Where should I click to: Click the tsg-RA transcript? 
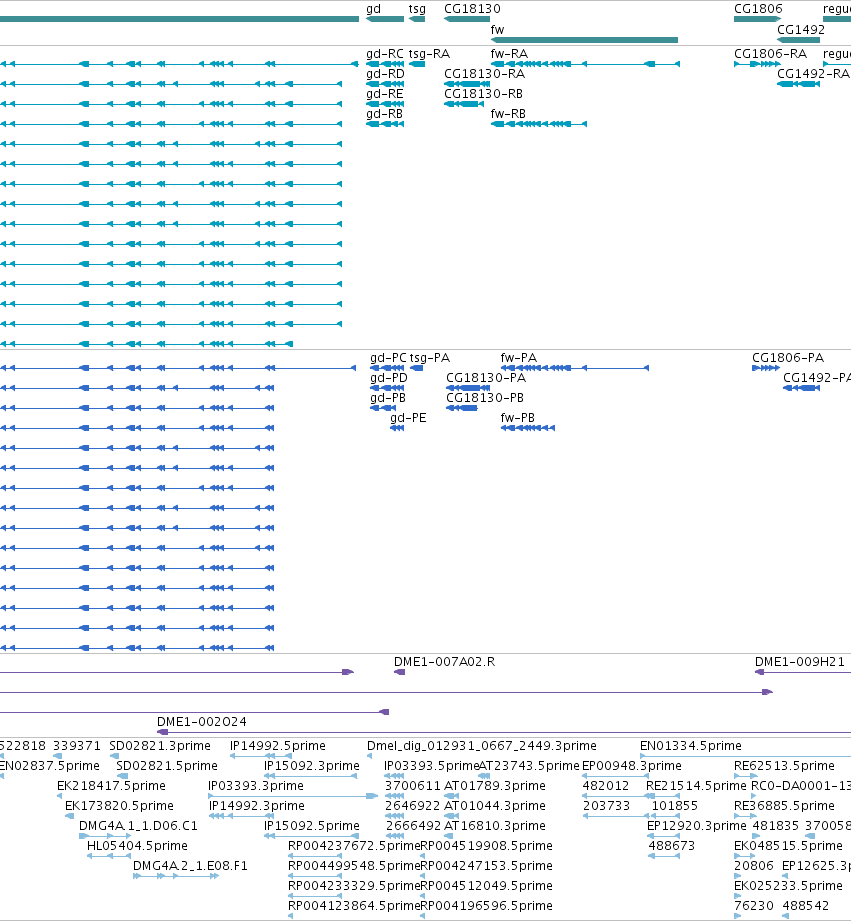[417, 64]
